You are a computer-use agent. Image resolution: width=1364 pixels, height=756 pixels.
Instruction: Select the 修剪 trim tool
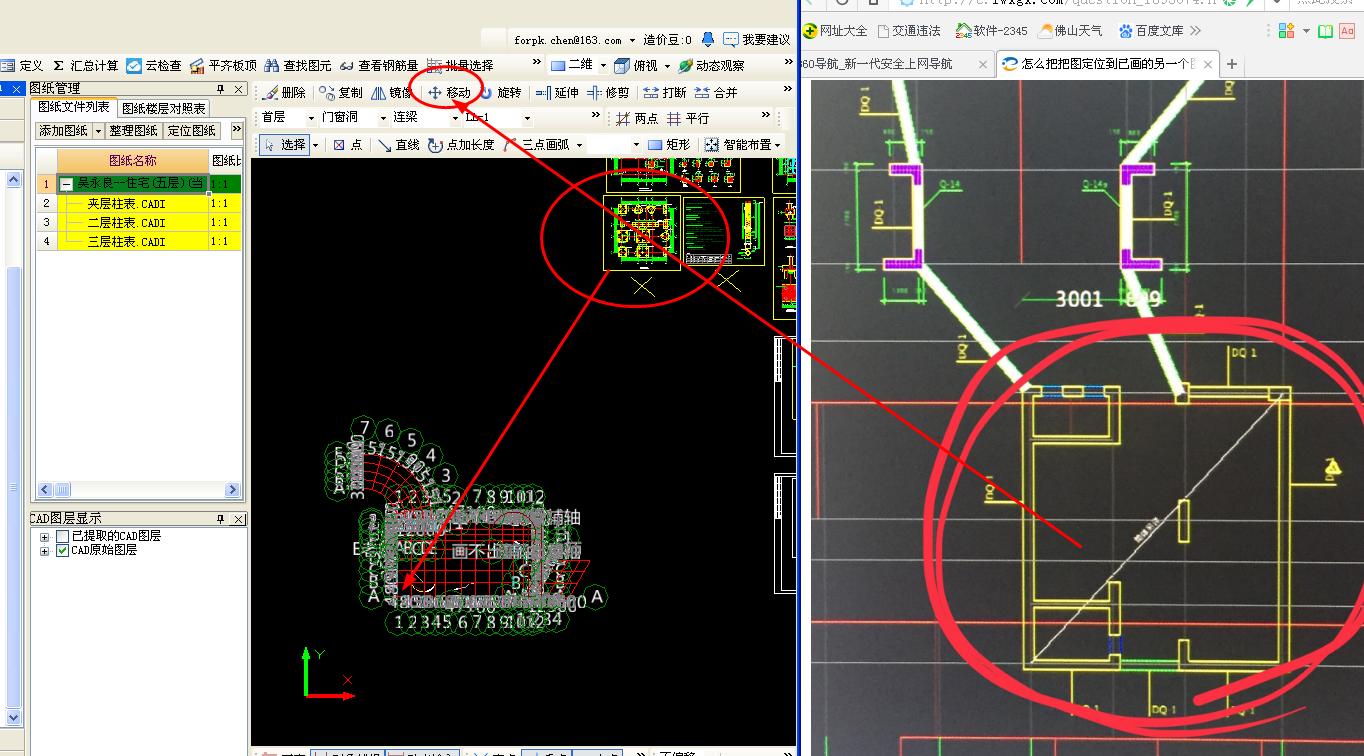tap(608, 92)
